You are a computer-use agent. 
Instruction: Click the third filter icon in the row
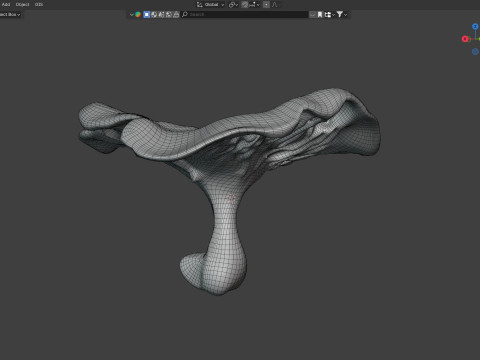[161, 14]
